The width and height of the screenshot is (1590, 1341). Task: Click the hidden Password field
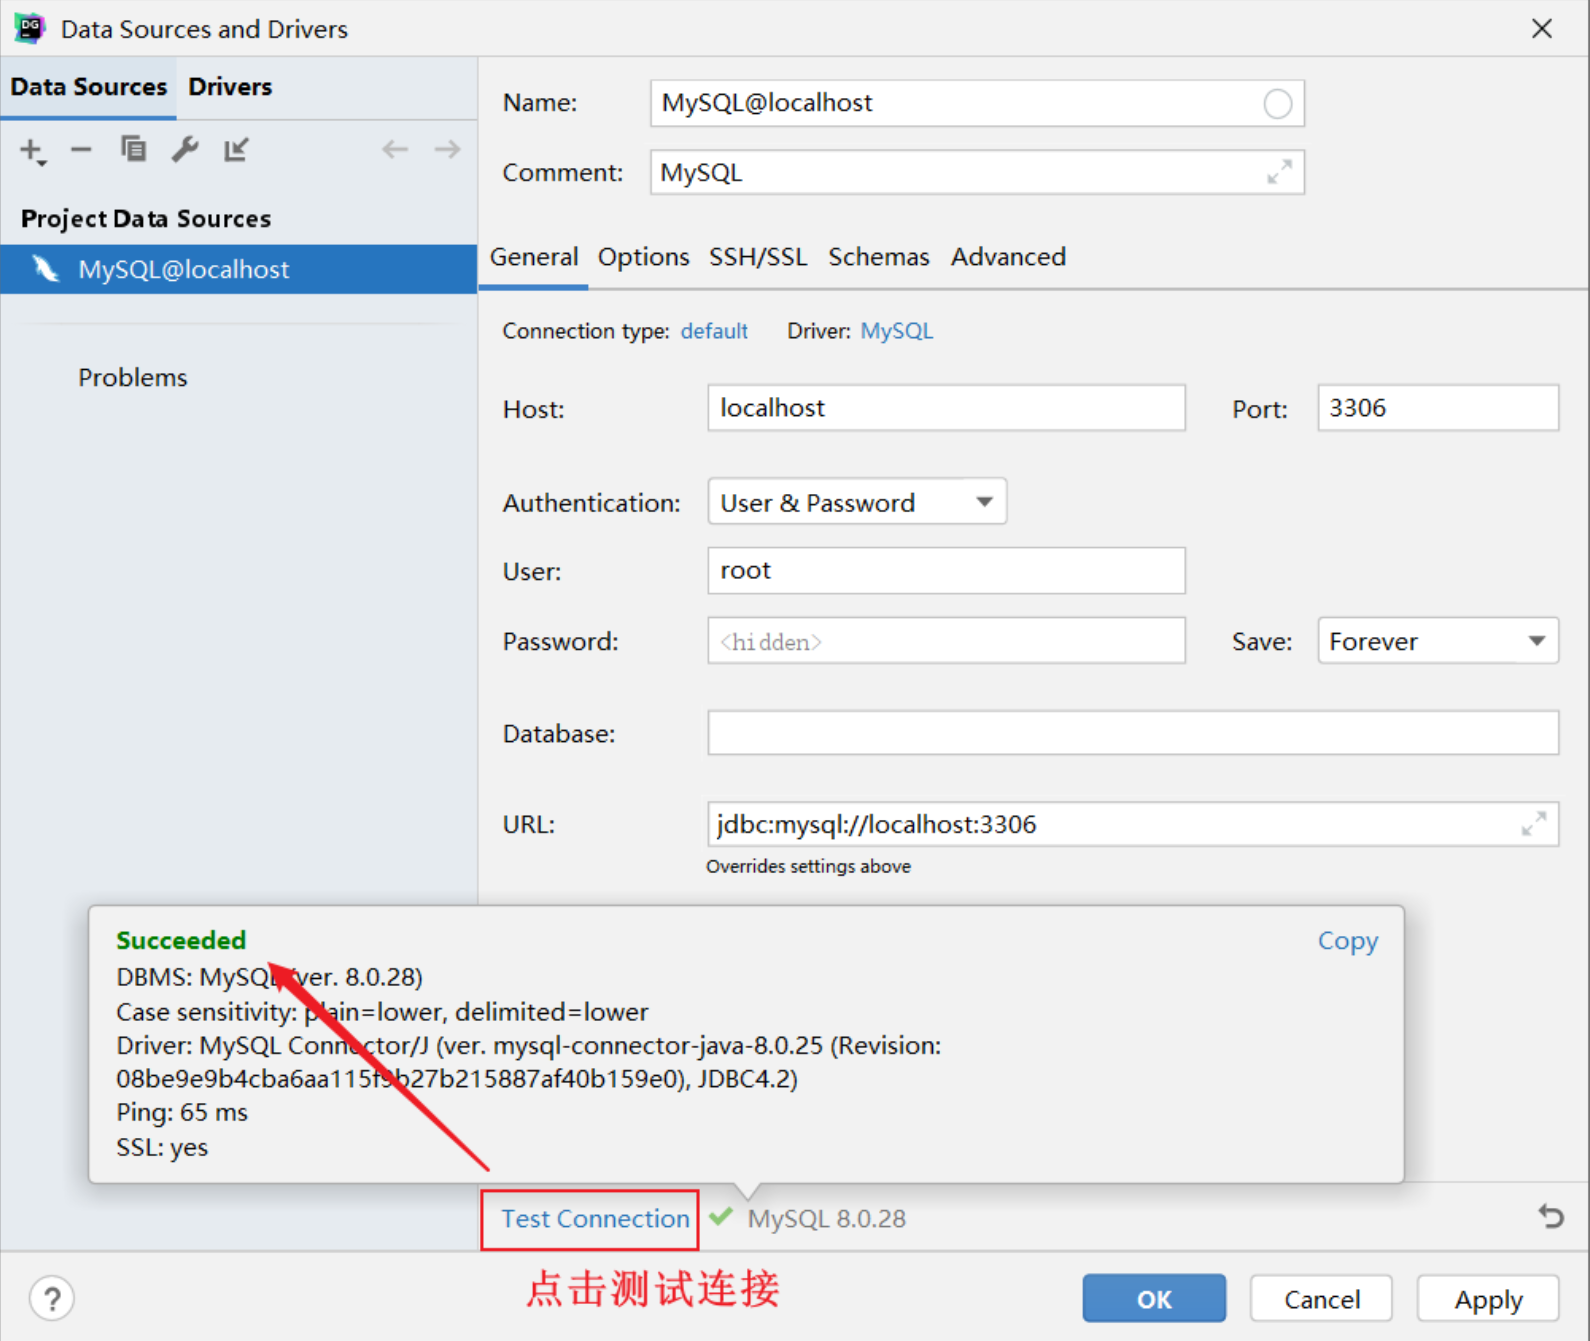pyautogui.click(x=946, y=641)
